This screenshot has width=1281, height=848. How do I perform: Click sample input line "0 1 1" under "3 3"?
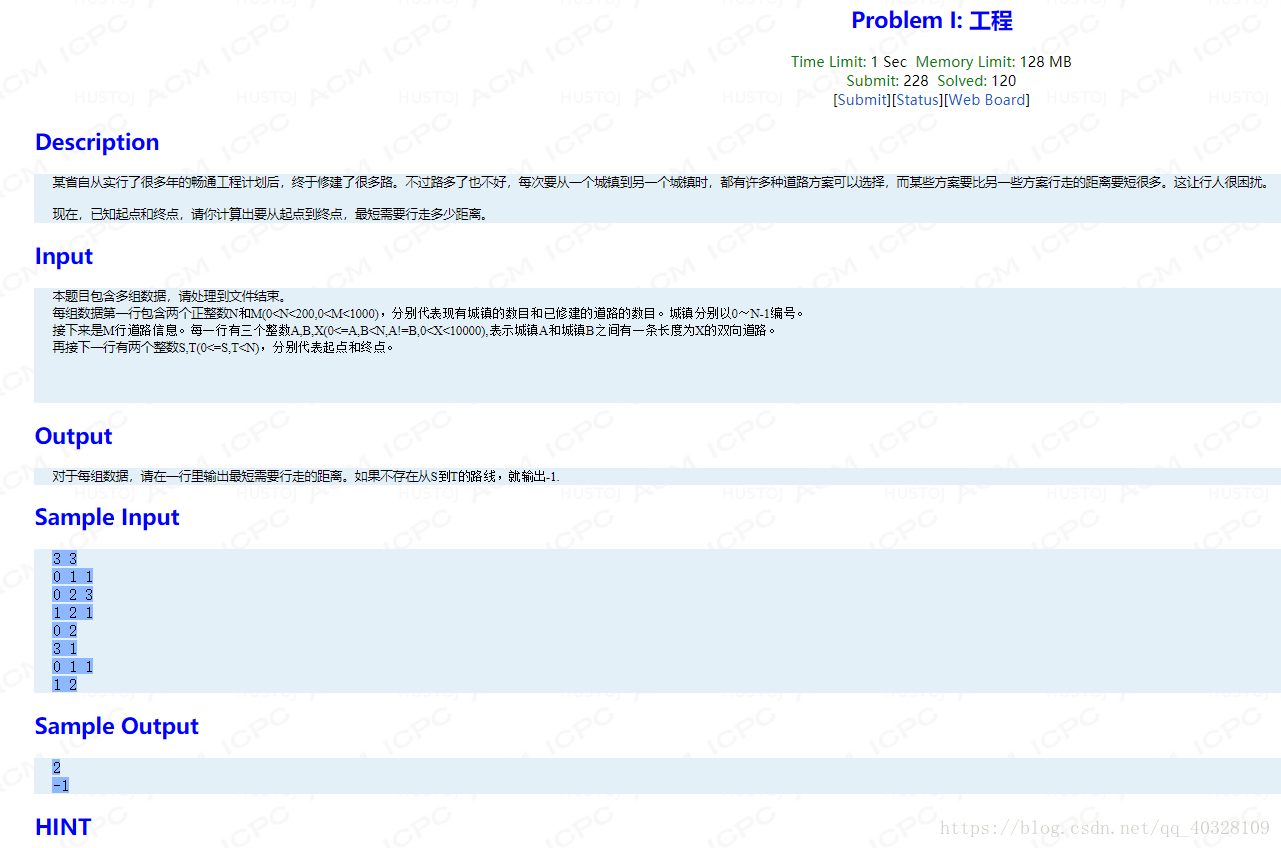(73, 577)
